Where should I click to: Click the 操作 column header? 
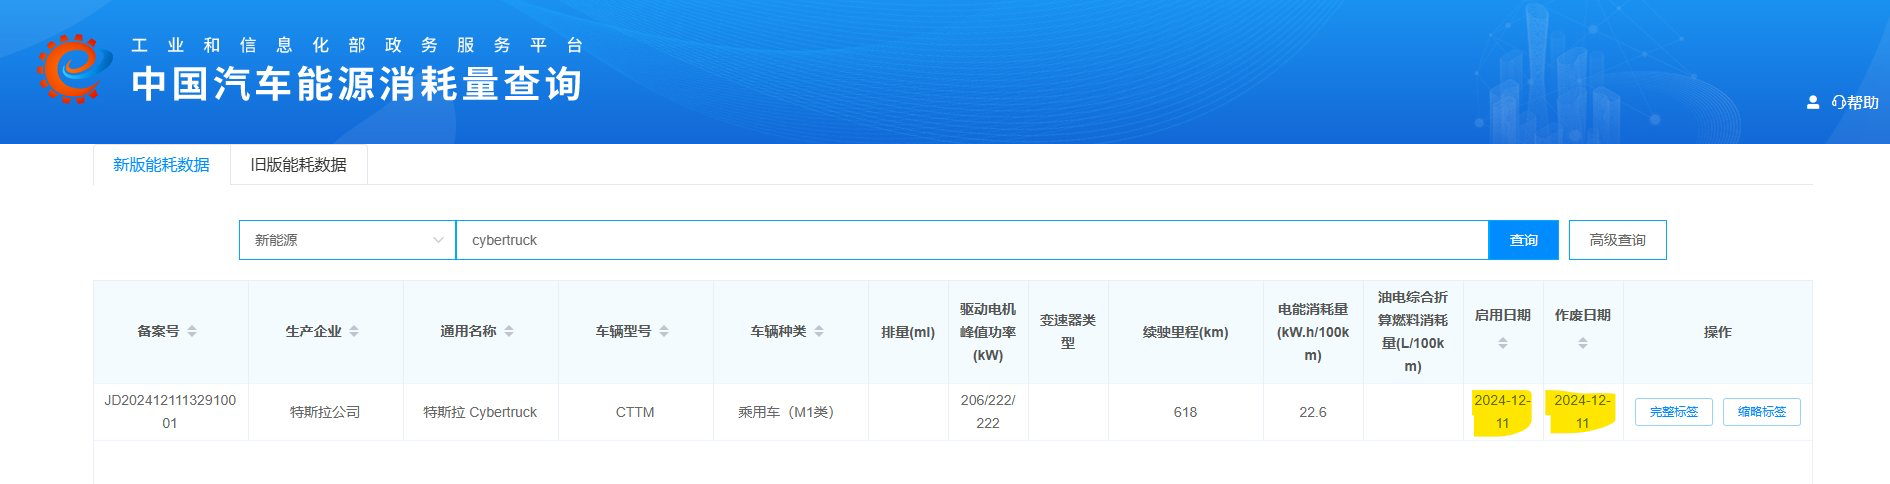click(1717, 332)
